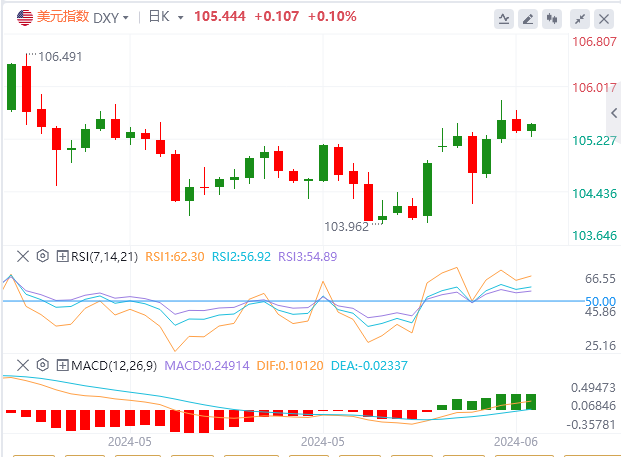The width and height of the screenshot is (621, 457).
Task: Click the 105.227 axis price
Action: (x=594, y=141)
